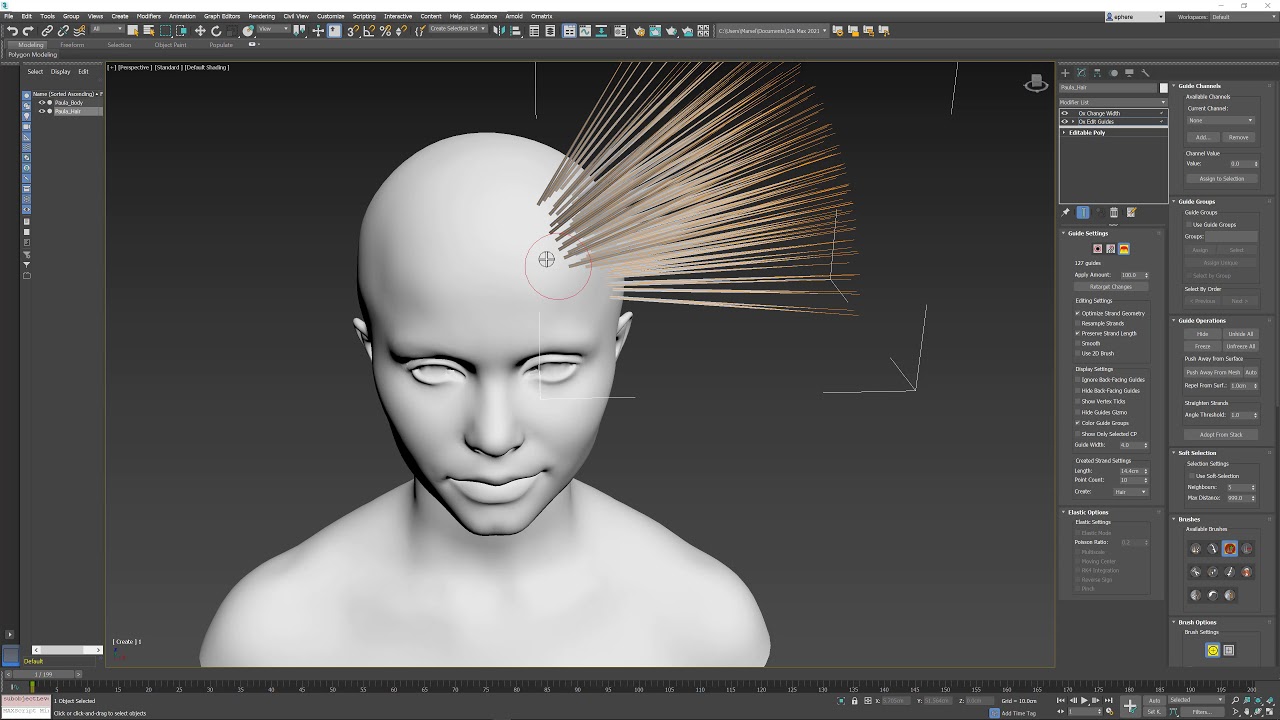Toggle Color Guide Groups checkbox

click(x=1078, y=423)
